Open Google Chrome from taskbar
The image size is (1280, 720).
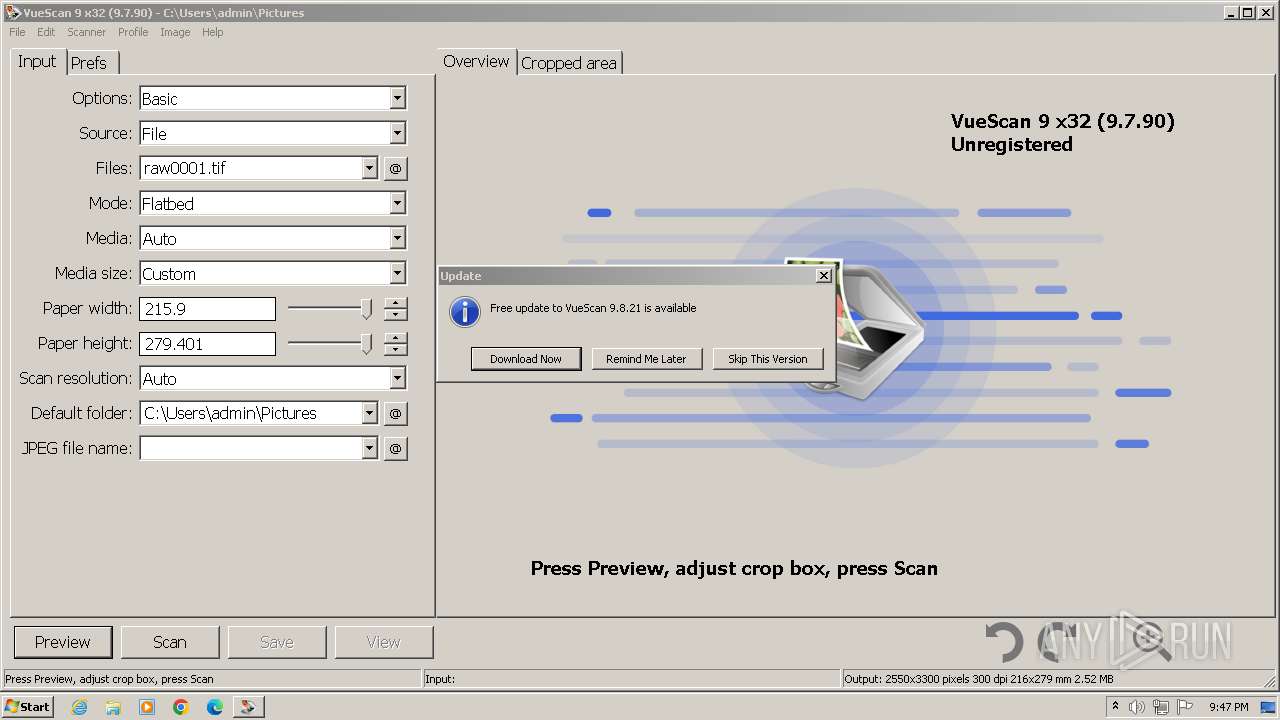(x=181, y=707)
